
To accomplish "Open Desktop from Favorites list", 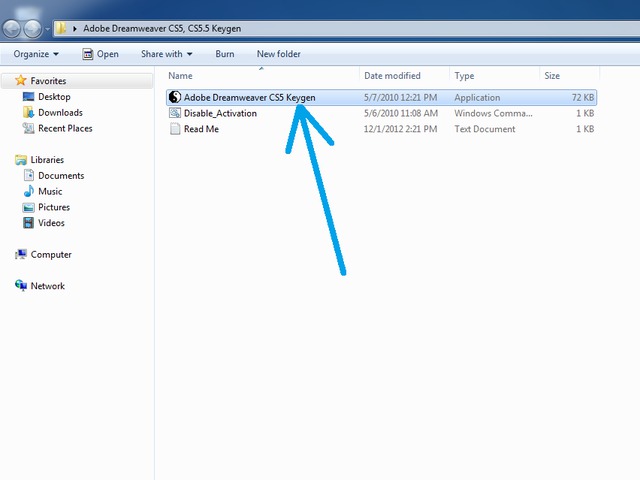I will (x=54, y=97).
